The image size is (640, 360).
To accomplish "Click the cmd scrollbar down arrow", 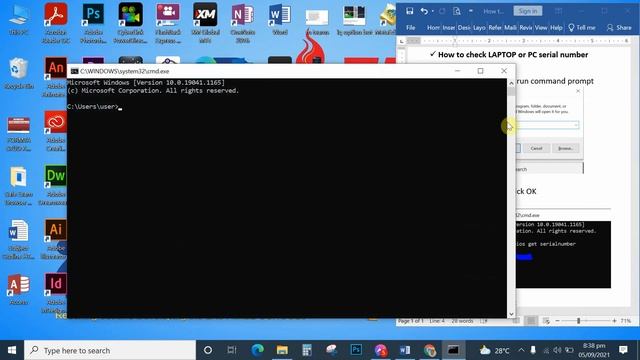I will click(x=511, y=314).
